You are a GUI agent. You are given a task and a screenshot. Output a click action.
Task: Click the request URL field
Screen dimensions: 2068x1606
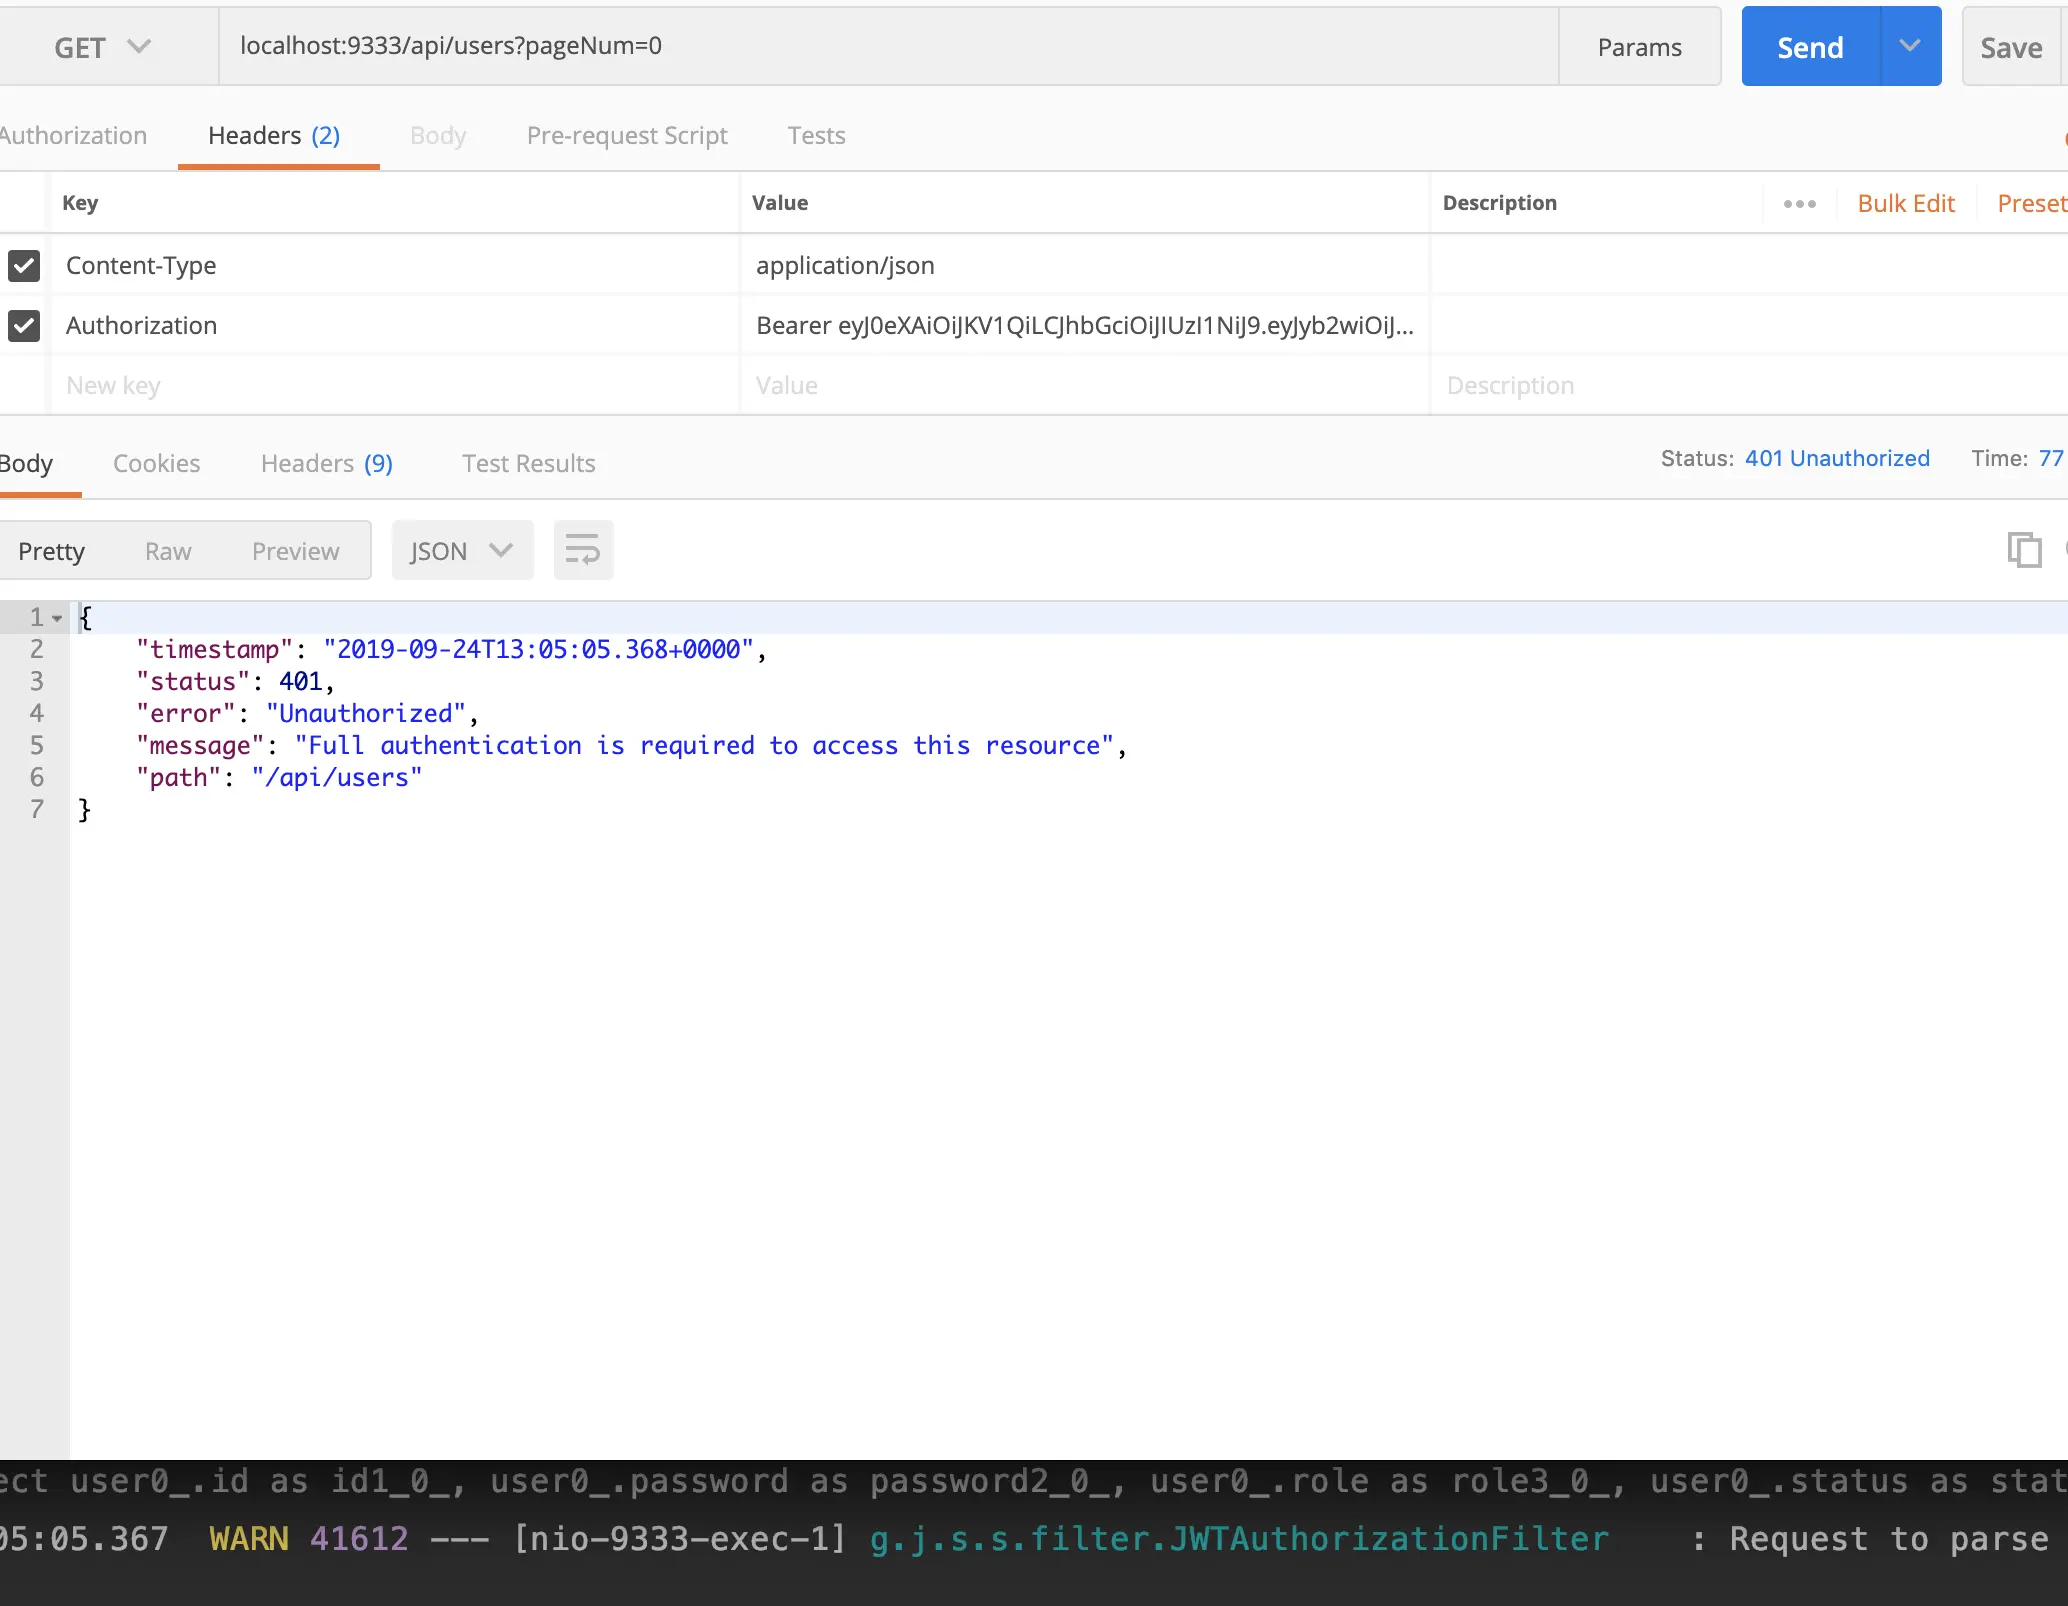tap(890, 46)
